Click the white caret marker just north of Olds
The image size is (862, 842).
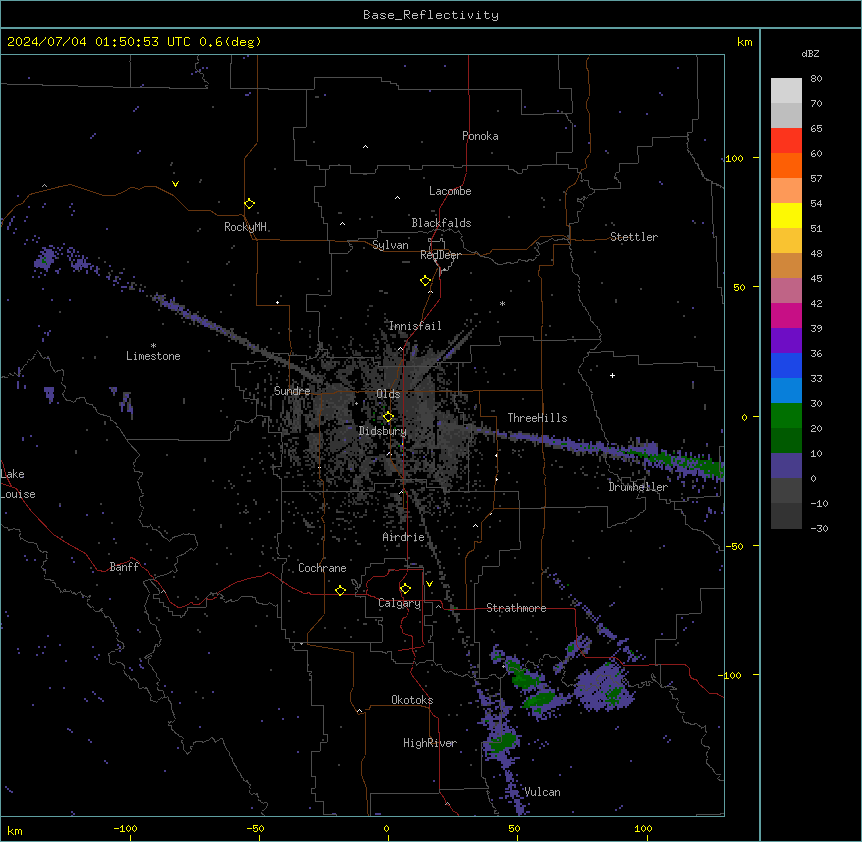400,349
